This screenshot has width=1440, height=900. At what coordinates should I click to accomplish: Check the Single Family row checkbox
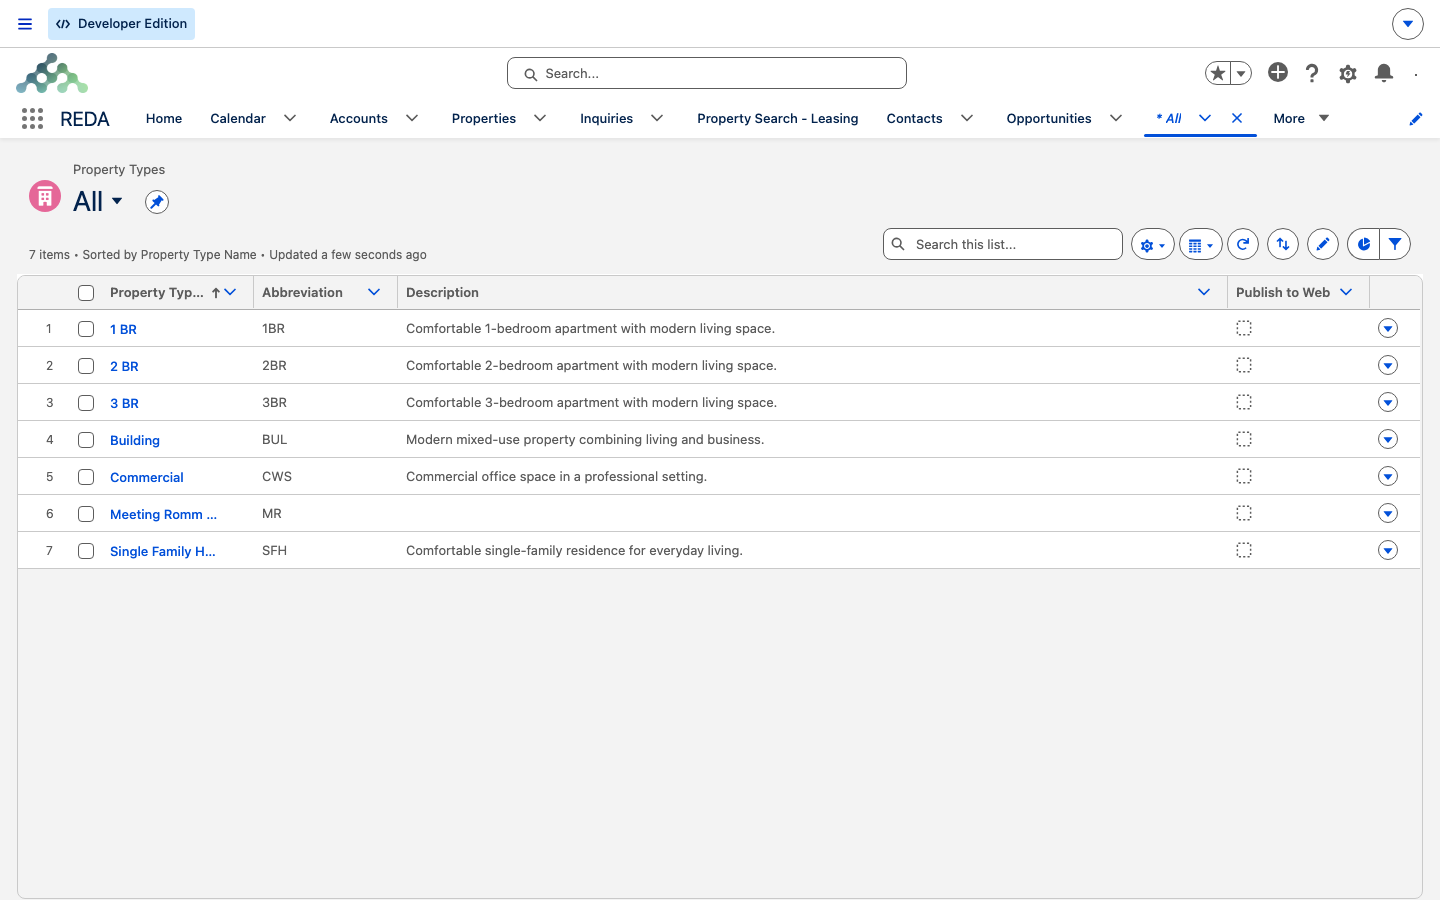coord(86,551)
